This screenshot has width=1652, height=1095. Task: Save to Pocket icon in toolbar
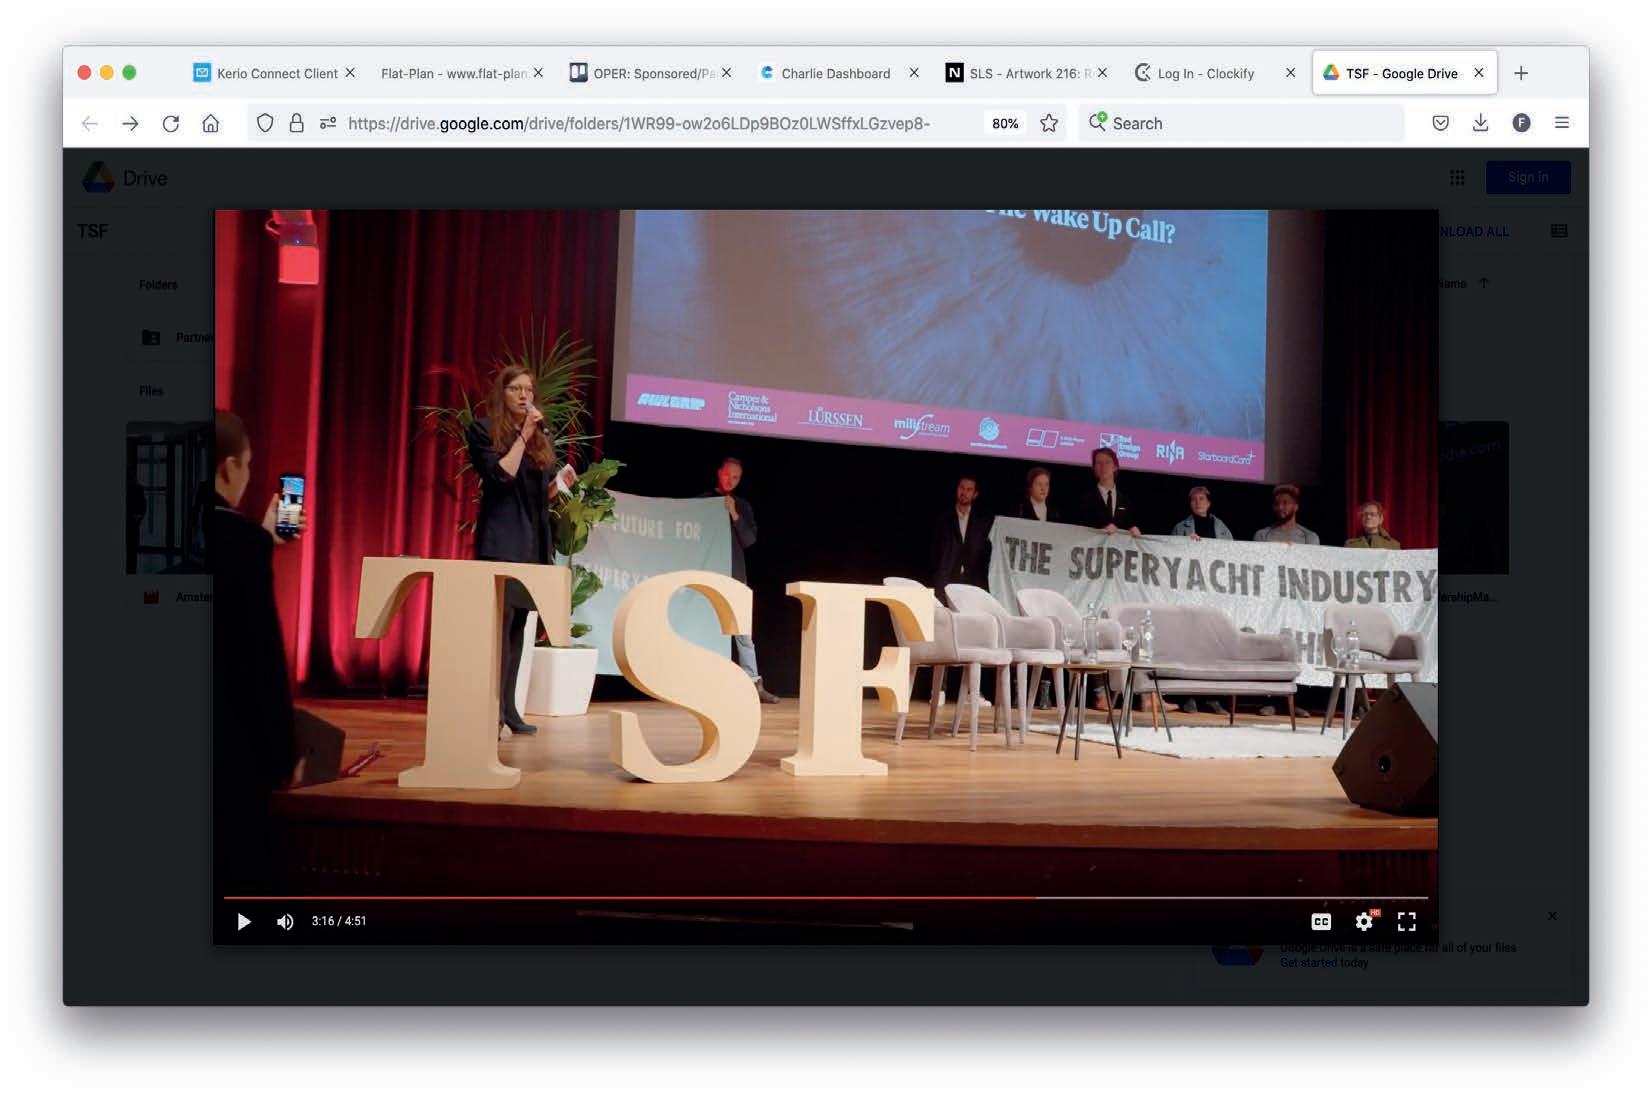click(1441, 123)
